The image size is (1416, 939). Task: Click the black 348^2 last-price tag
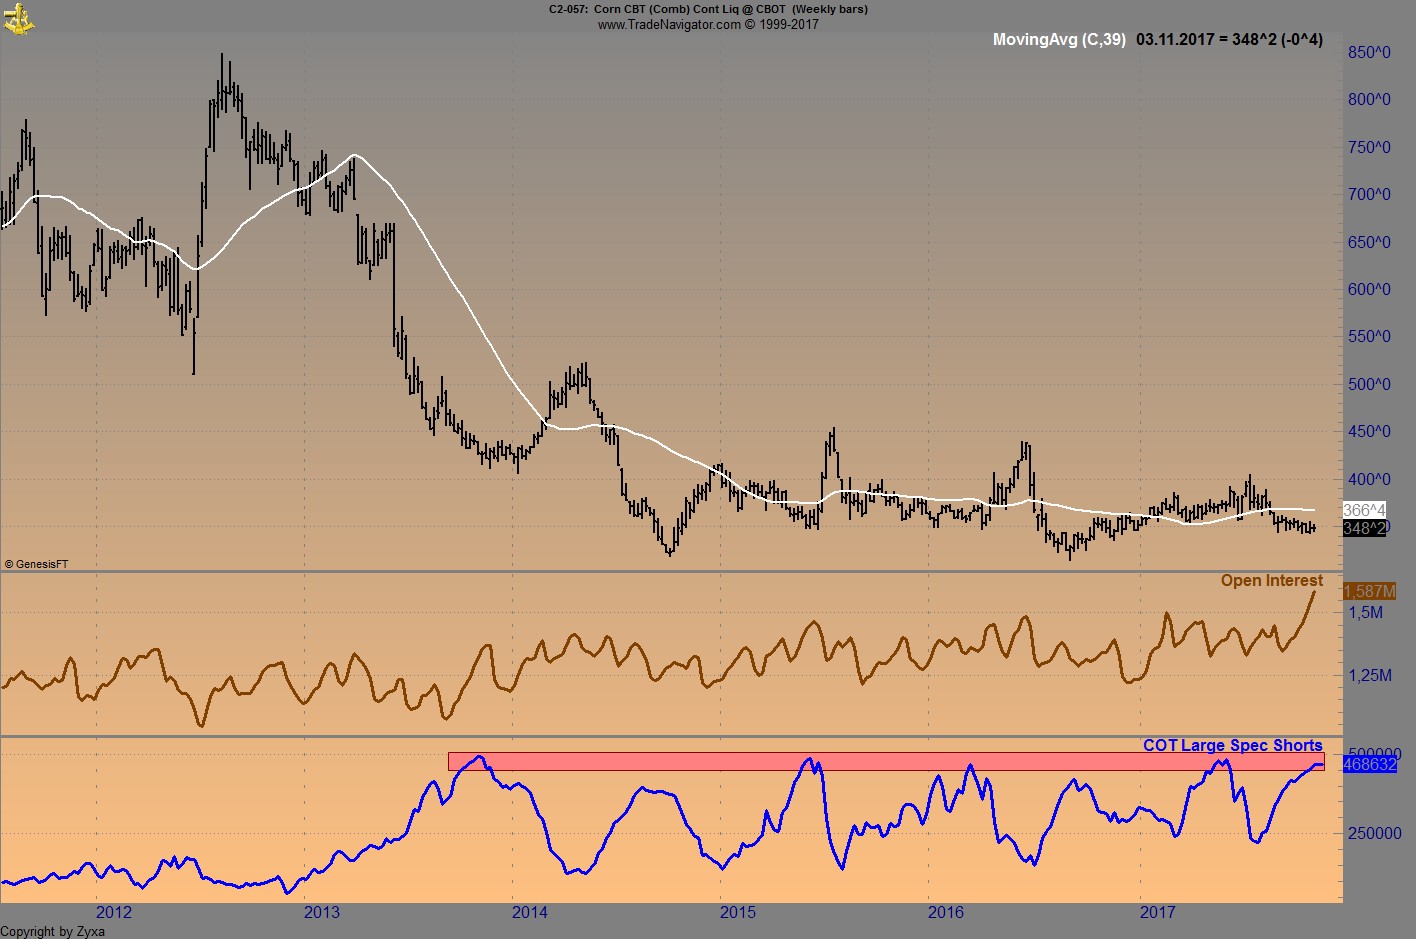tap(1363, 530)
